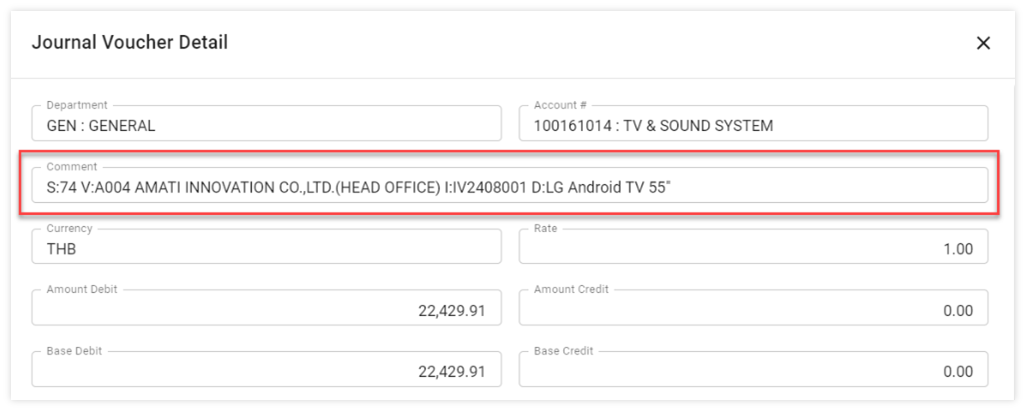Open the Account # field with TV & SOUND SYSTEM

(753, 125)
